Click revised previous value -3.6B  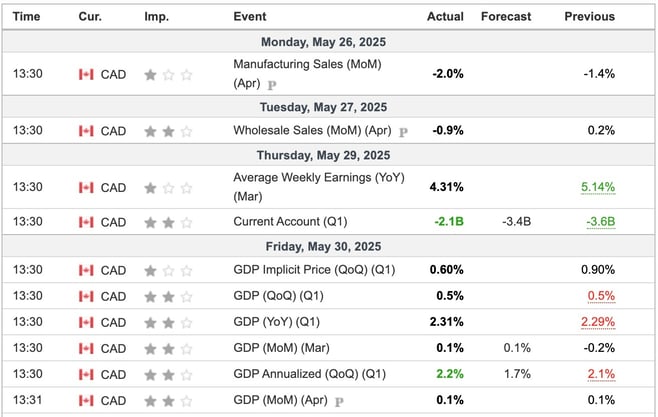coord(601,222)
